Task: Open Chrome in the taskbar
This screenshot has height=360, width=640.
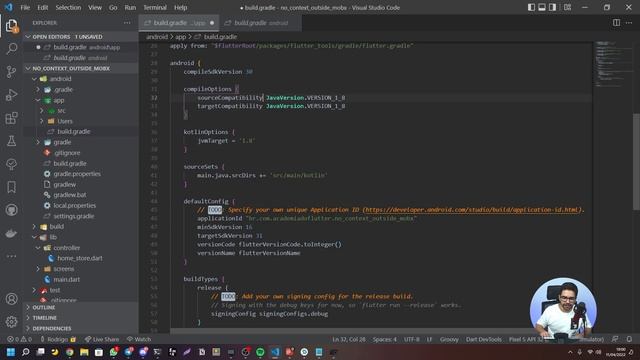Action: click(x=69, y=352)
